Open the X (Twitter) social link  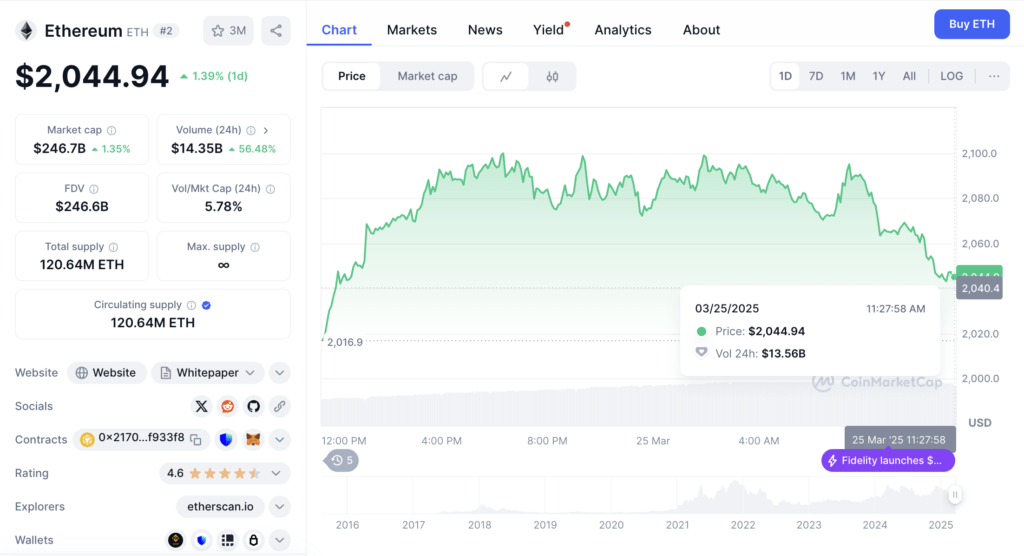pos(201,406)
